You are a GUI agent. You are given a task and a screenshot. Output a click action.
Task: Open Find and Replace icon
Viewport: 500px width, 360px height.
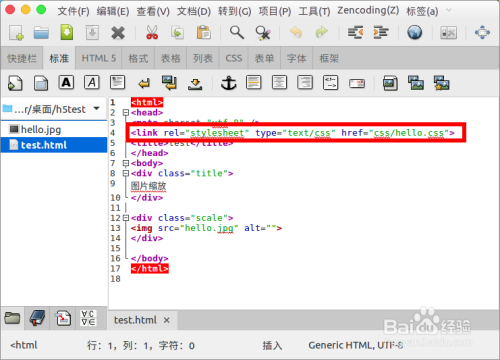(263, 33)
